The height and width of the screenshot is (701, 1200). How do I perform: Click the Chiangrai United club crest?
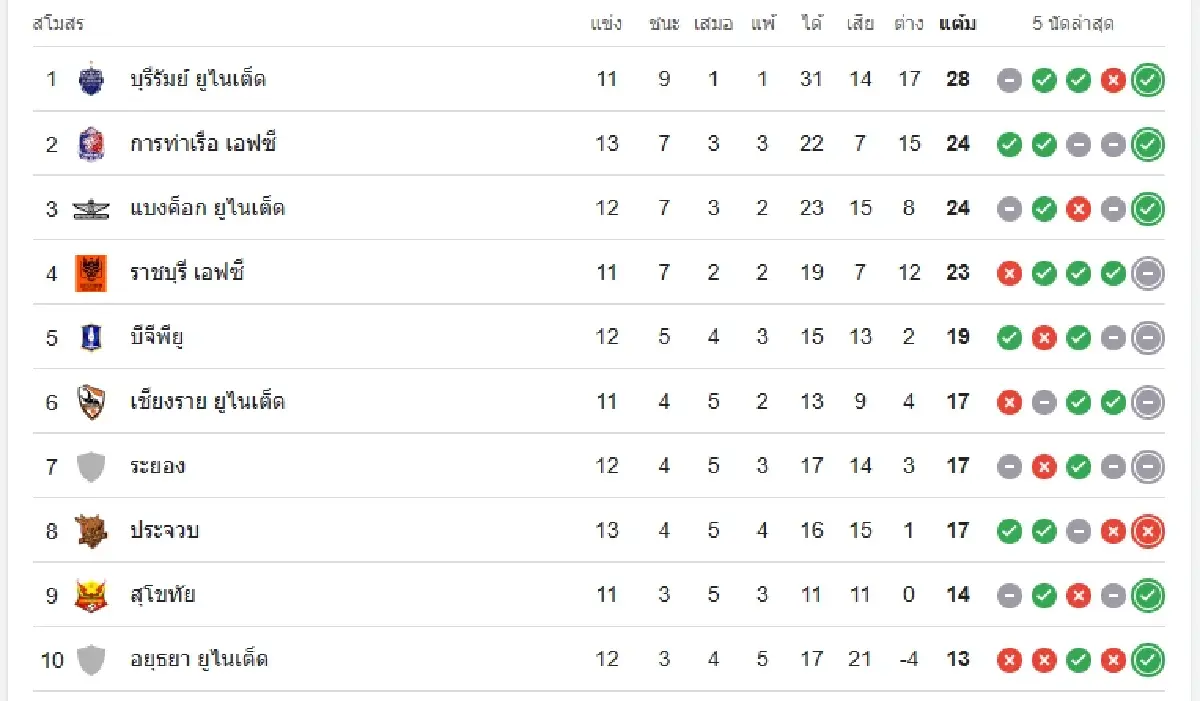tap(91, 402)
